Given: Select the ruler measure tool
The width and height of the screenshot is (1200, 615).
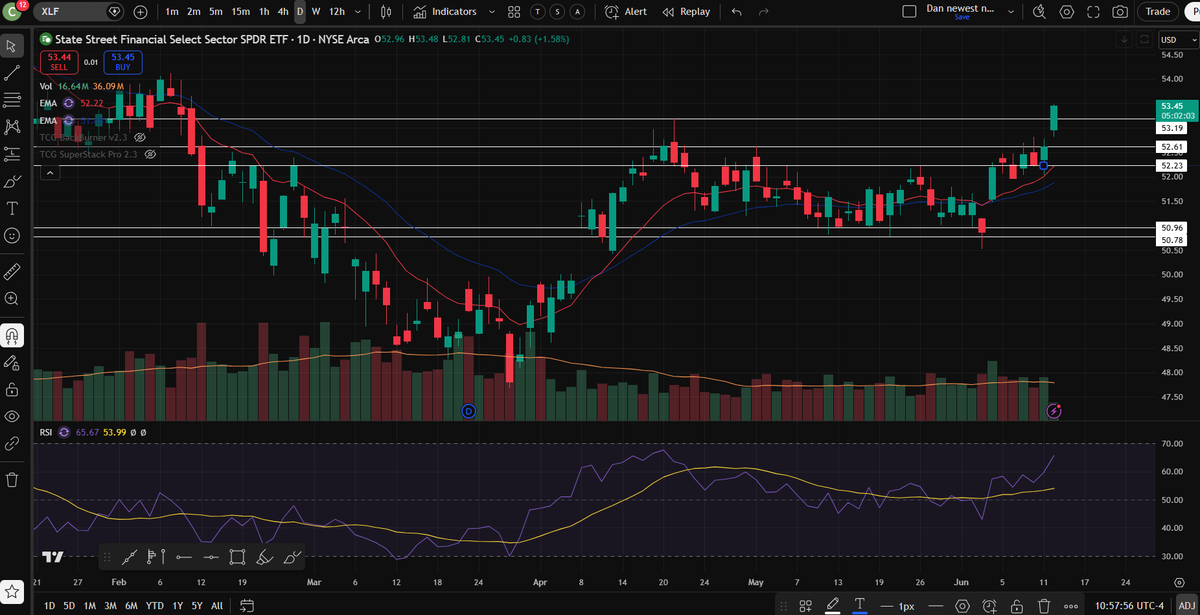Looking at the screenshot, I should click(12, 271).
